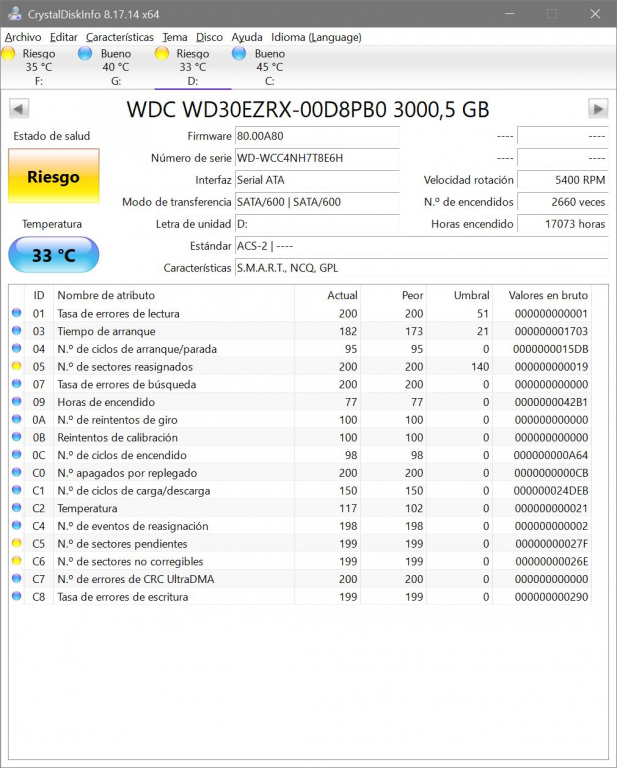The height and width of the screenshot is (768, 617).
Task: Open the Disco menu
Action: tap(209, 37)
